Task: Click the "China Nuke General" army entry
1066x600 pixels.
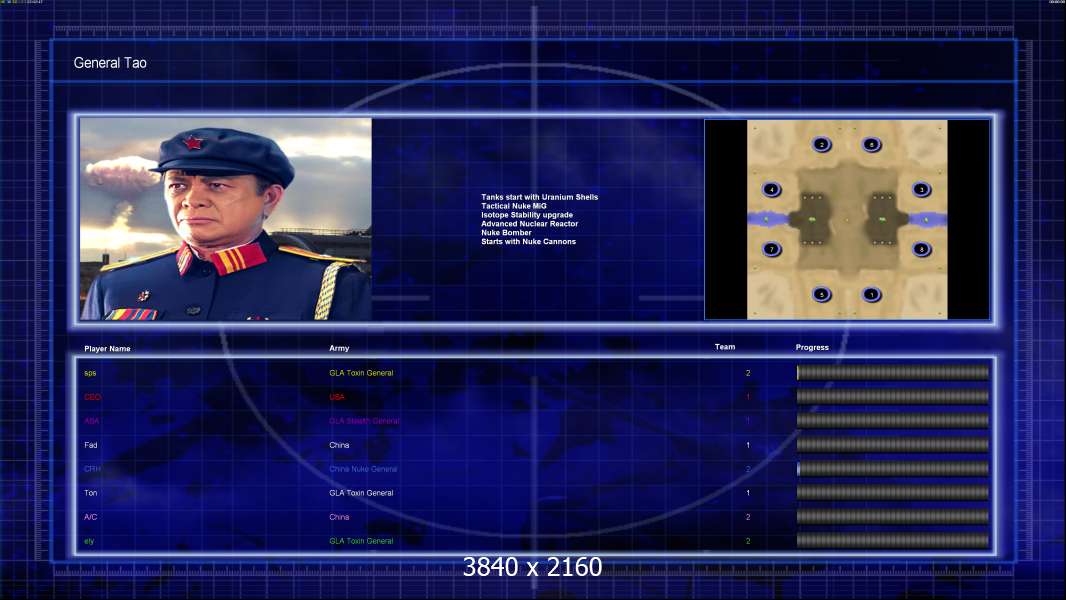Action: 363,469
